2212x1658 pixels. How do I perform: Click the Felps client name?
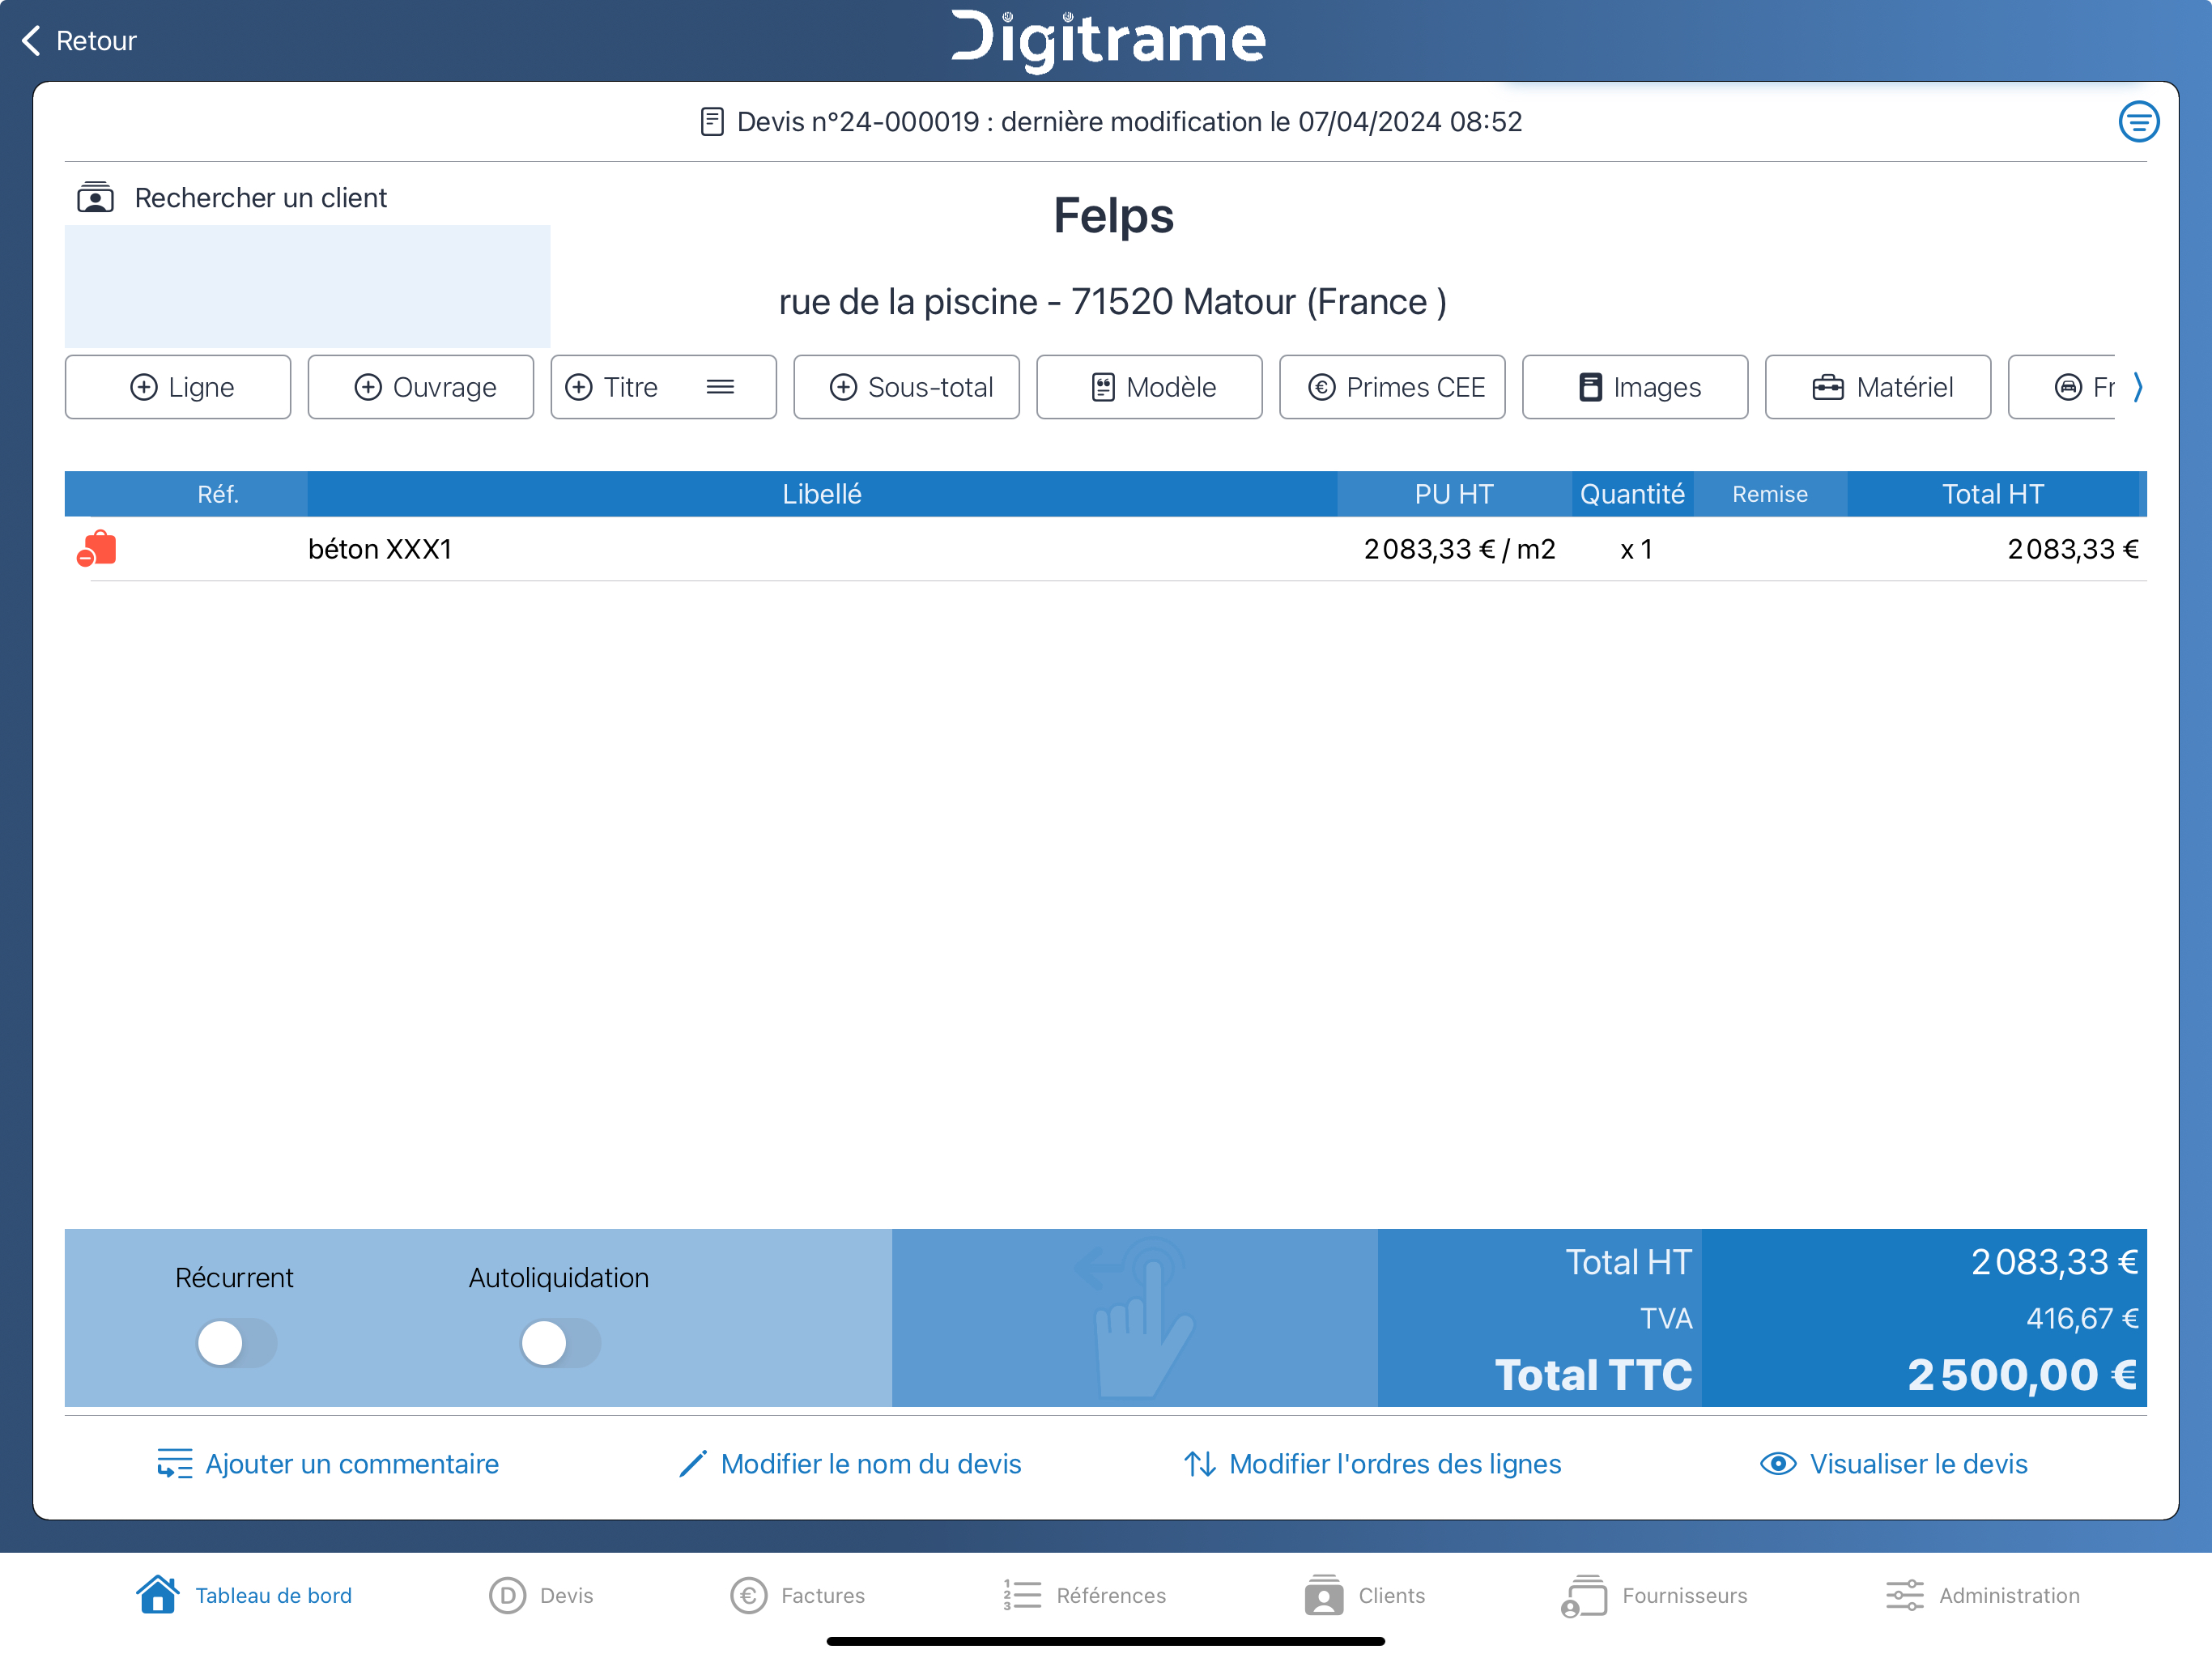(x=1113, y=215)
